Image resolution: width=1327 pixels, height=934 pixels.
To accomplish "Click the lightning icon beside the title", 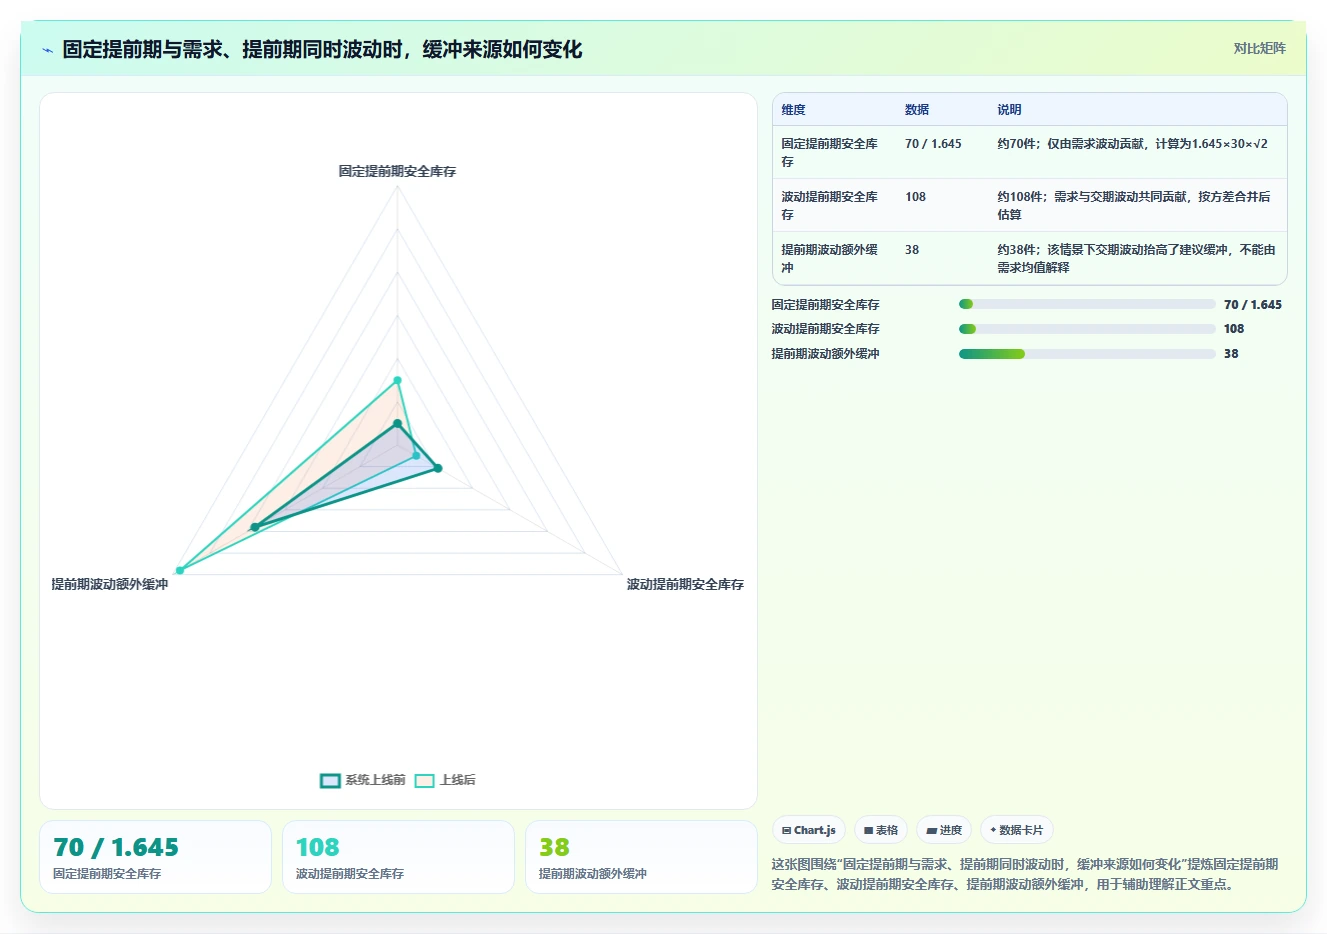I will click(47, 50).
